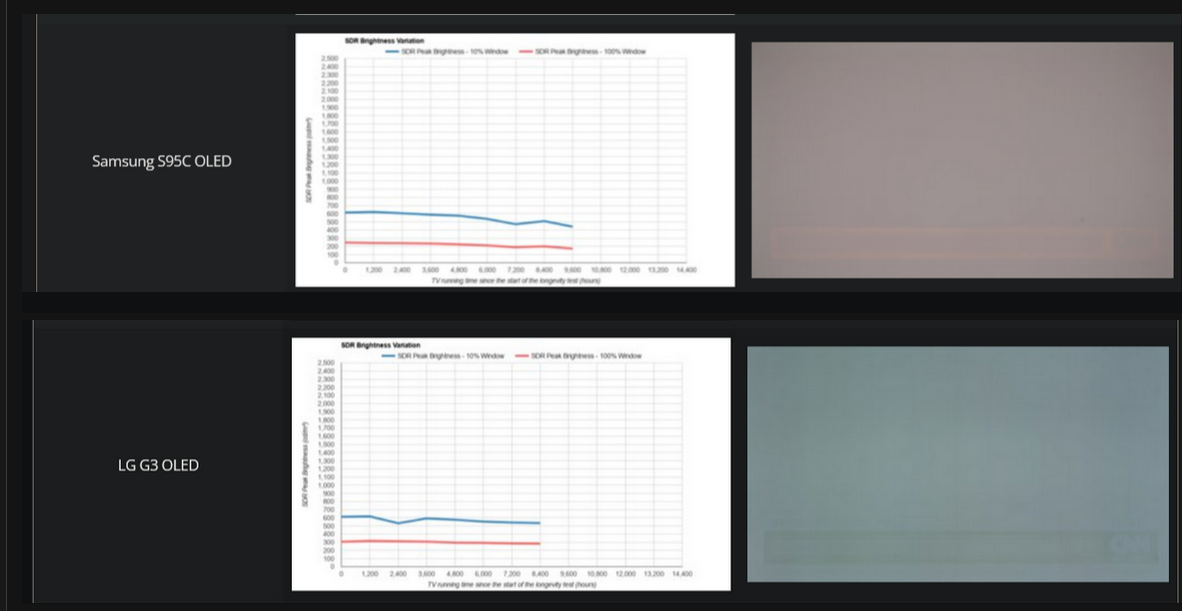Image resolution: width=1182 pixels, height=611 pixels.
Task: Open the LG G3 bluish-gray uniformity photo
Action: click(958, 464)
